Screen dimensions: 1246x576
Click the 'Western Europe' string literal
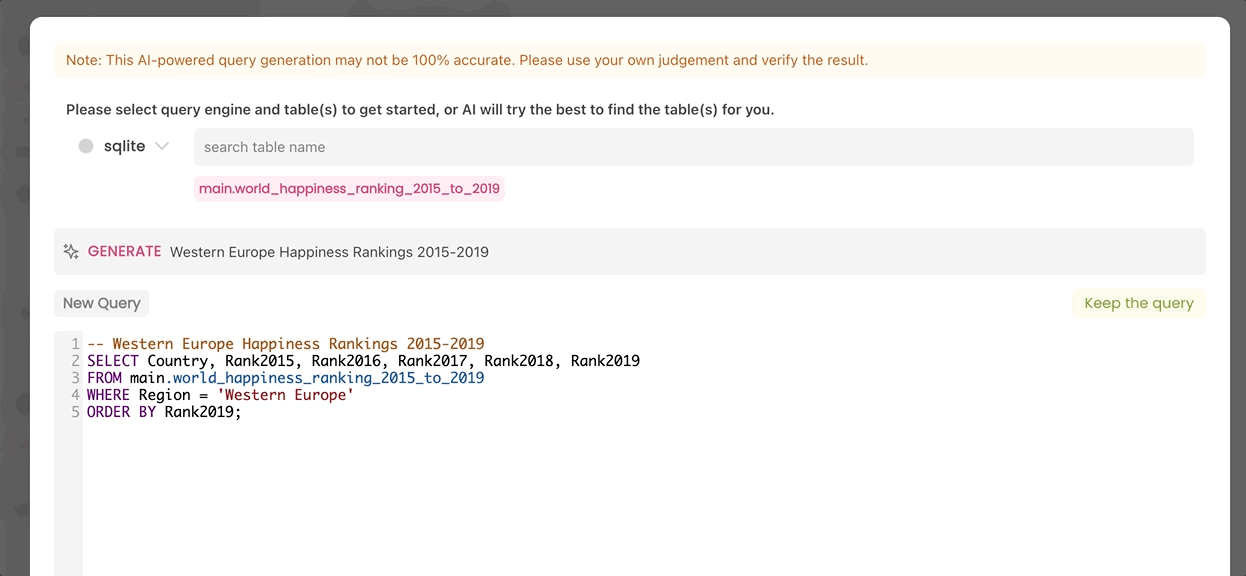click(285, 395)
